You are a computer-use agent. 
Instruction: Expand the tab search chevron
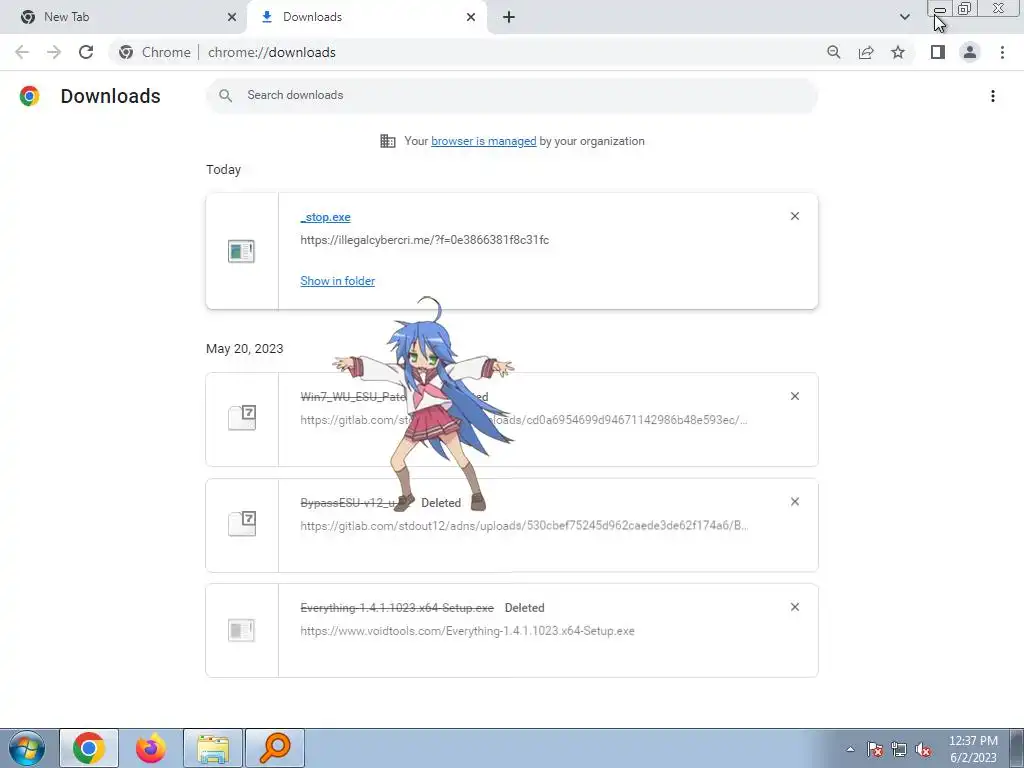pos(904,17)
